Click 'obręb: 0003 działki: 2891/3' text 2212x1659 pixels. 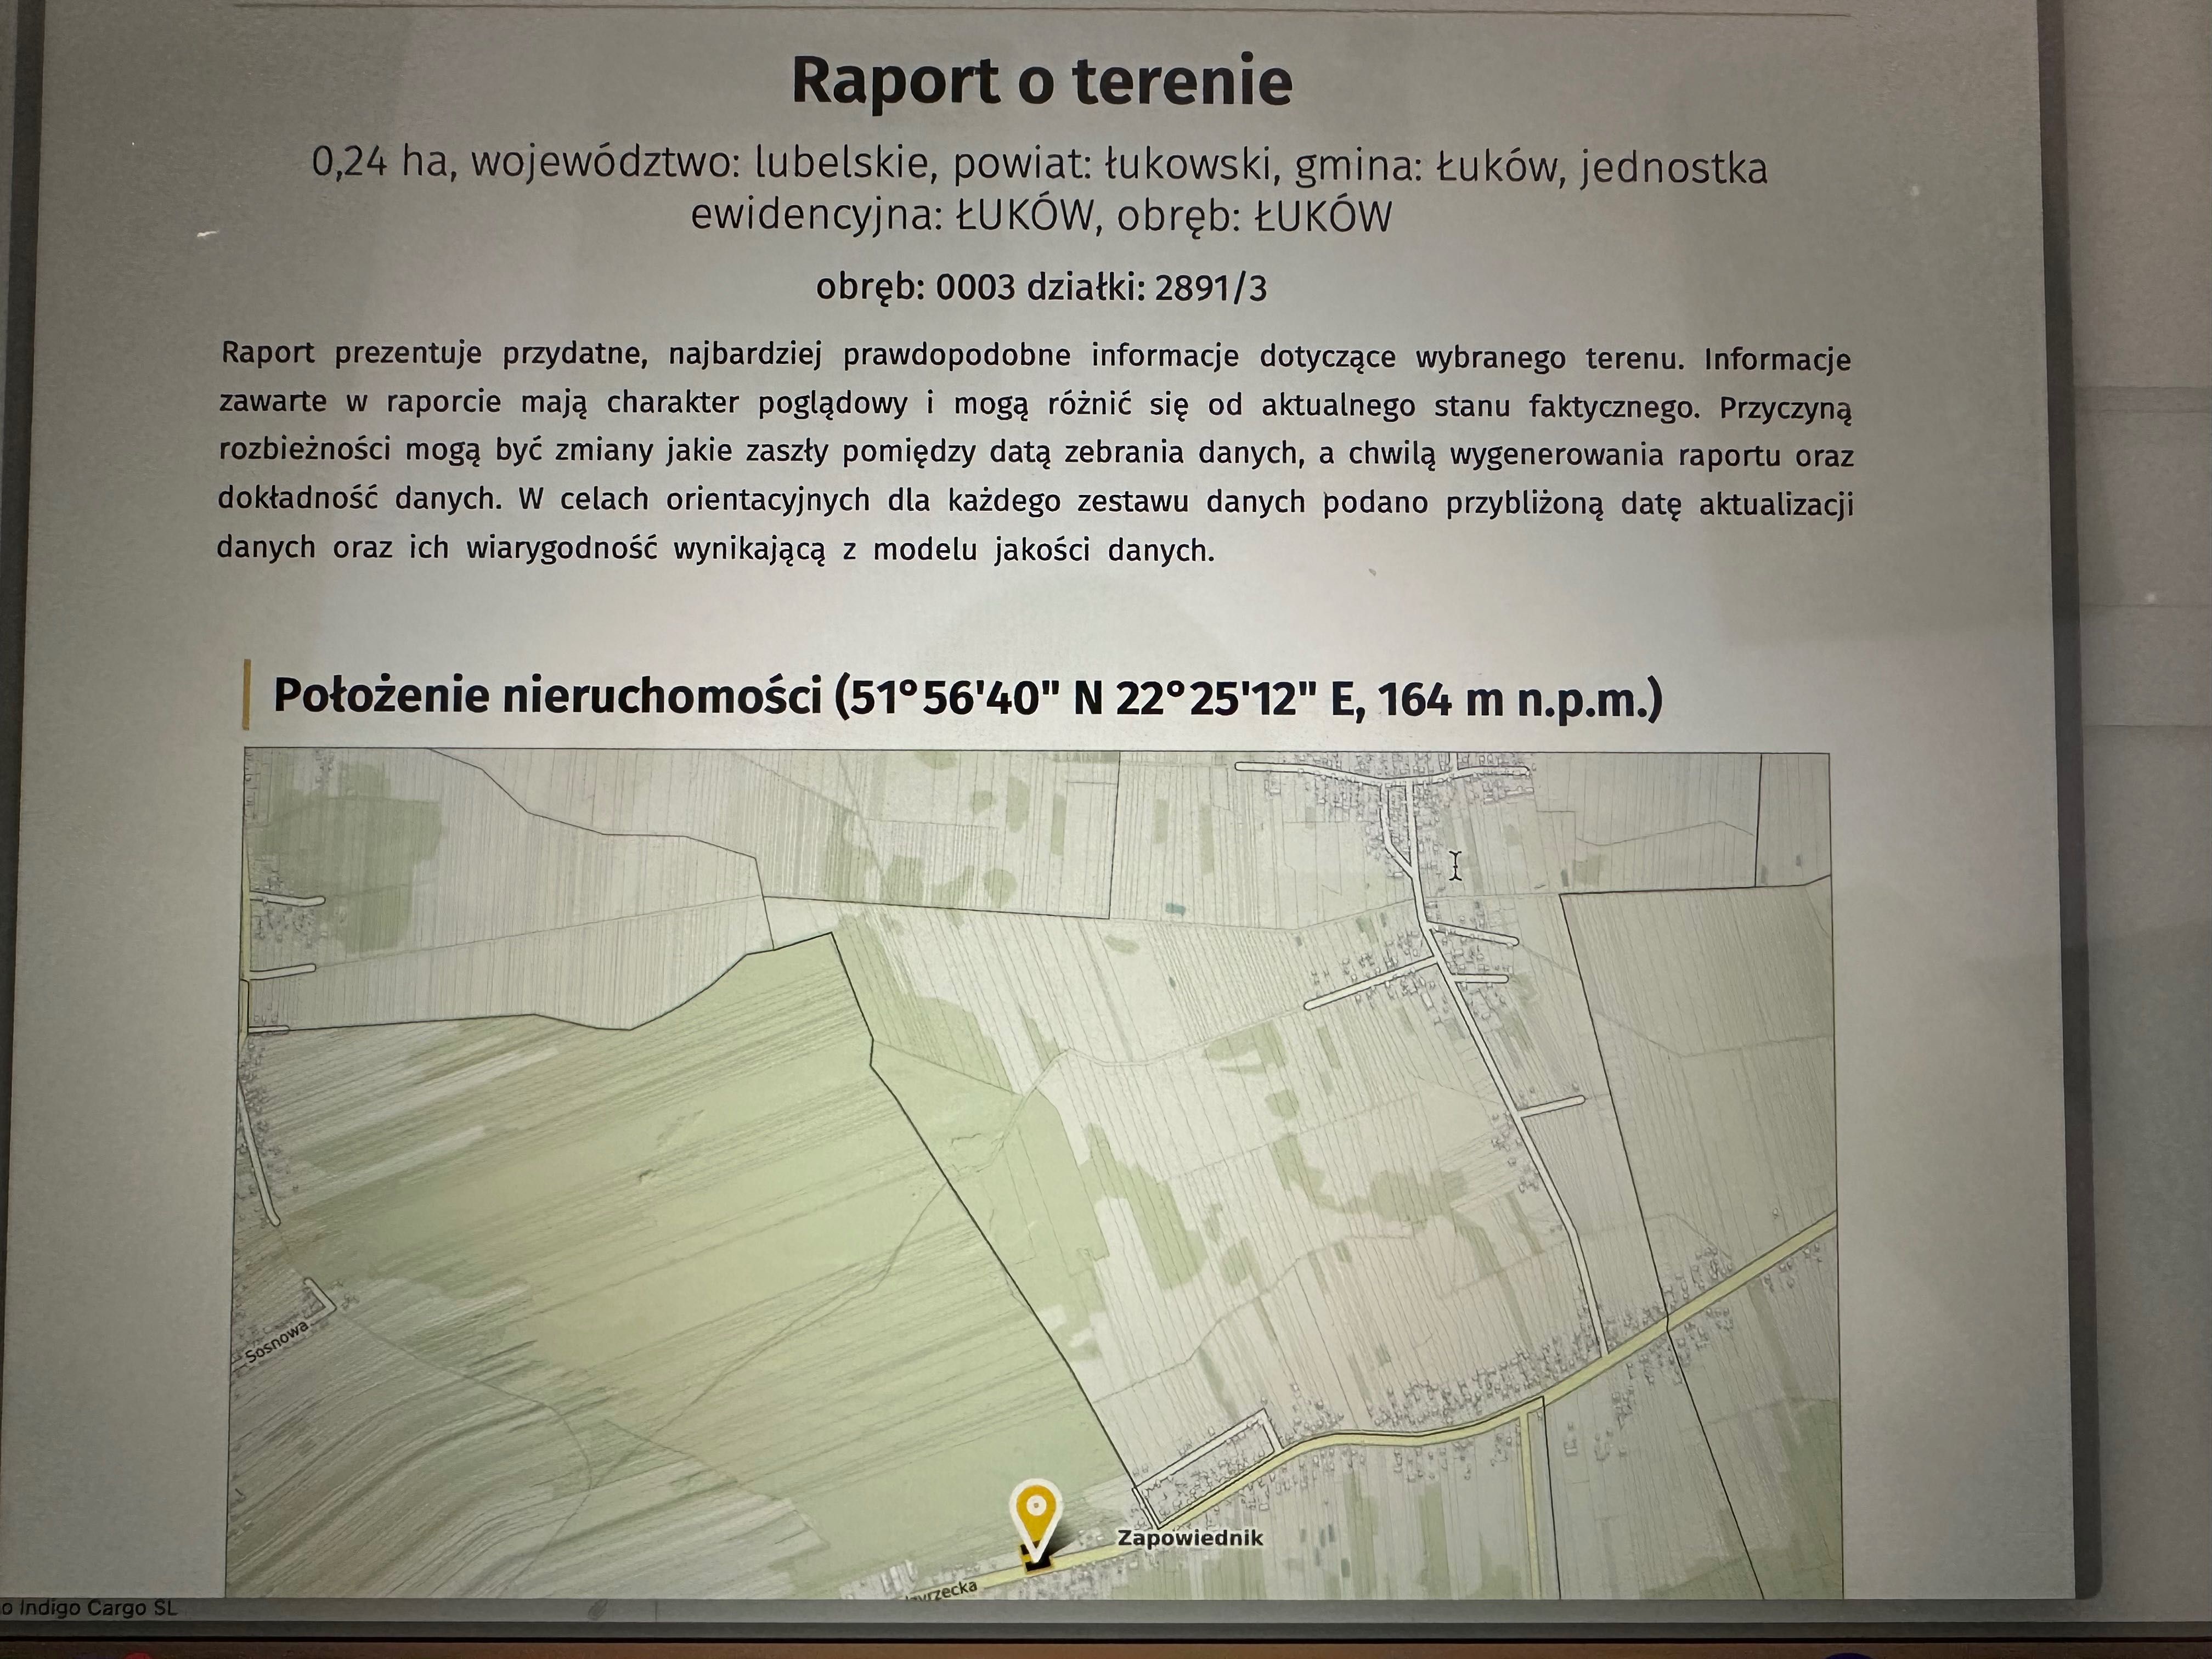point(1041,288)
